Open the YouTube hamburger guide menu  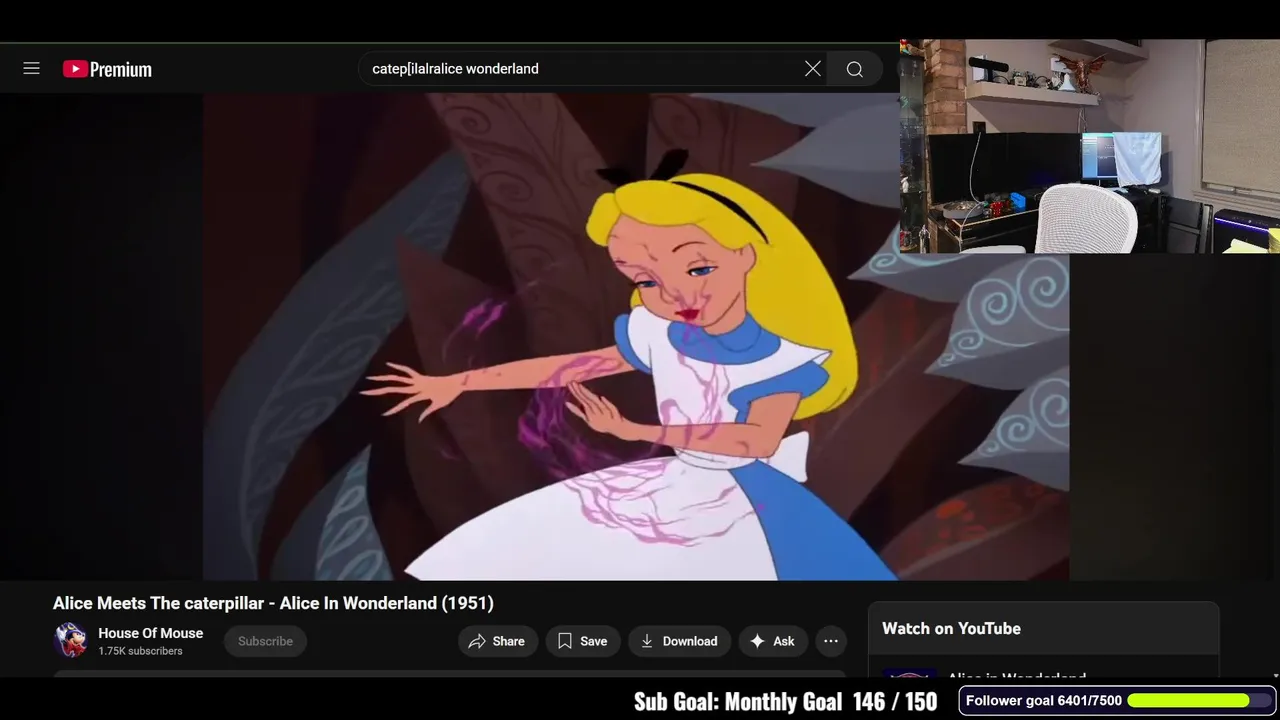32,69
